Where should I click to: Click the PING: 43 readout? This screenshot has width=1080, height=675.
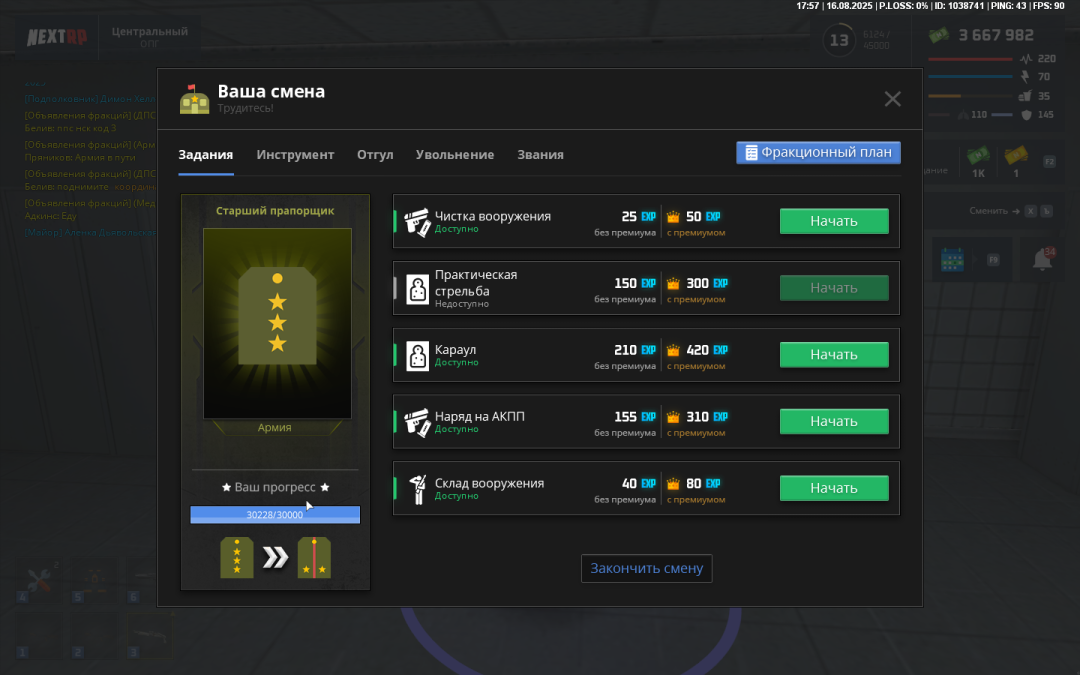coord(1008,6)
